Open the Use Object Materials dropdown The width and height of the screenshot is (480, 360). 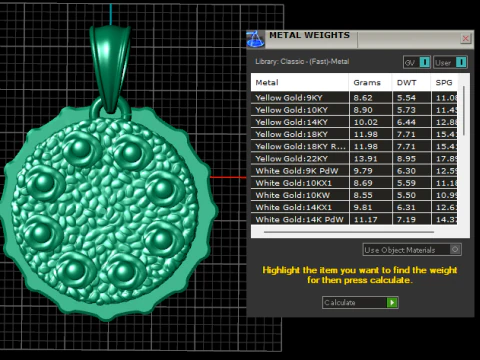412,250
